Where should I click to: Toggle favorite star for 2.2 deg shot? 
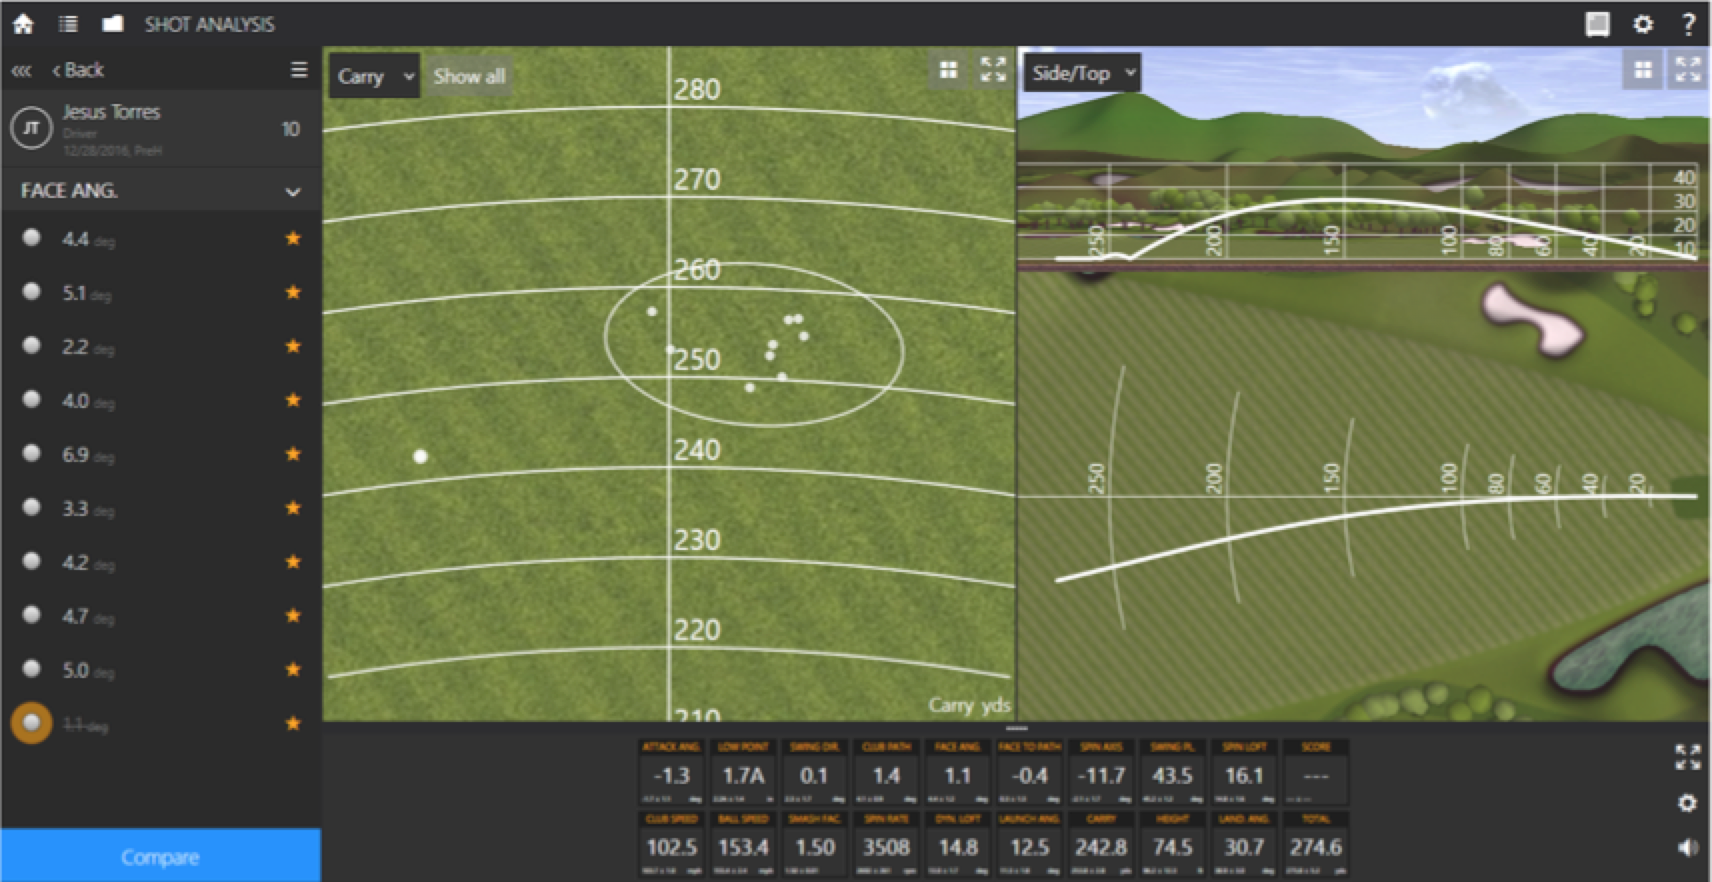coord(293,346)
